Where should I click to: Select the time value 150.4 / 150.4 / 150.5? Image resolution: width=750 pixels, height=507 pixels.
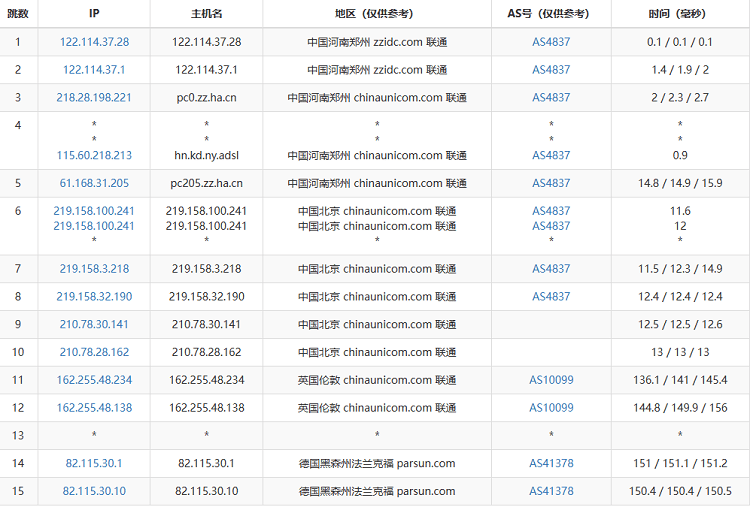680,491
